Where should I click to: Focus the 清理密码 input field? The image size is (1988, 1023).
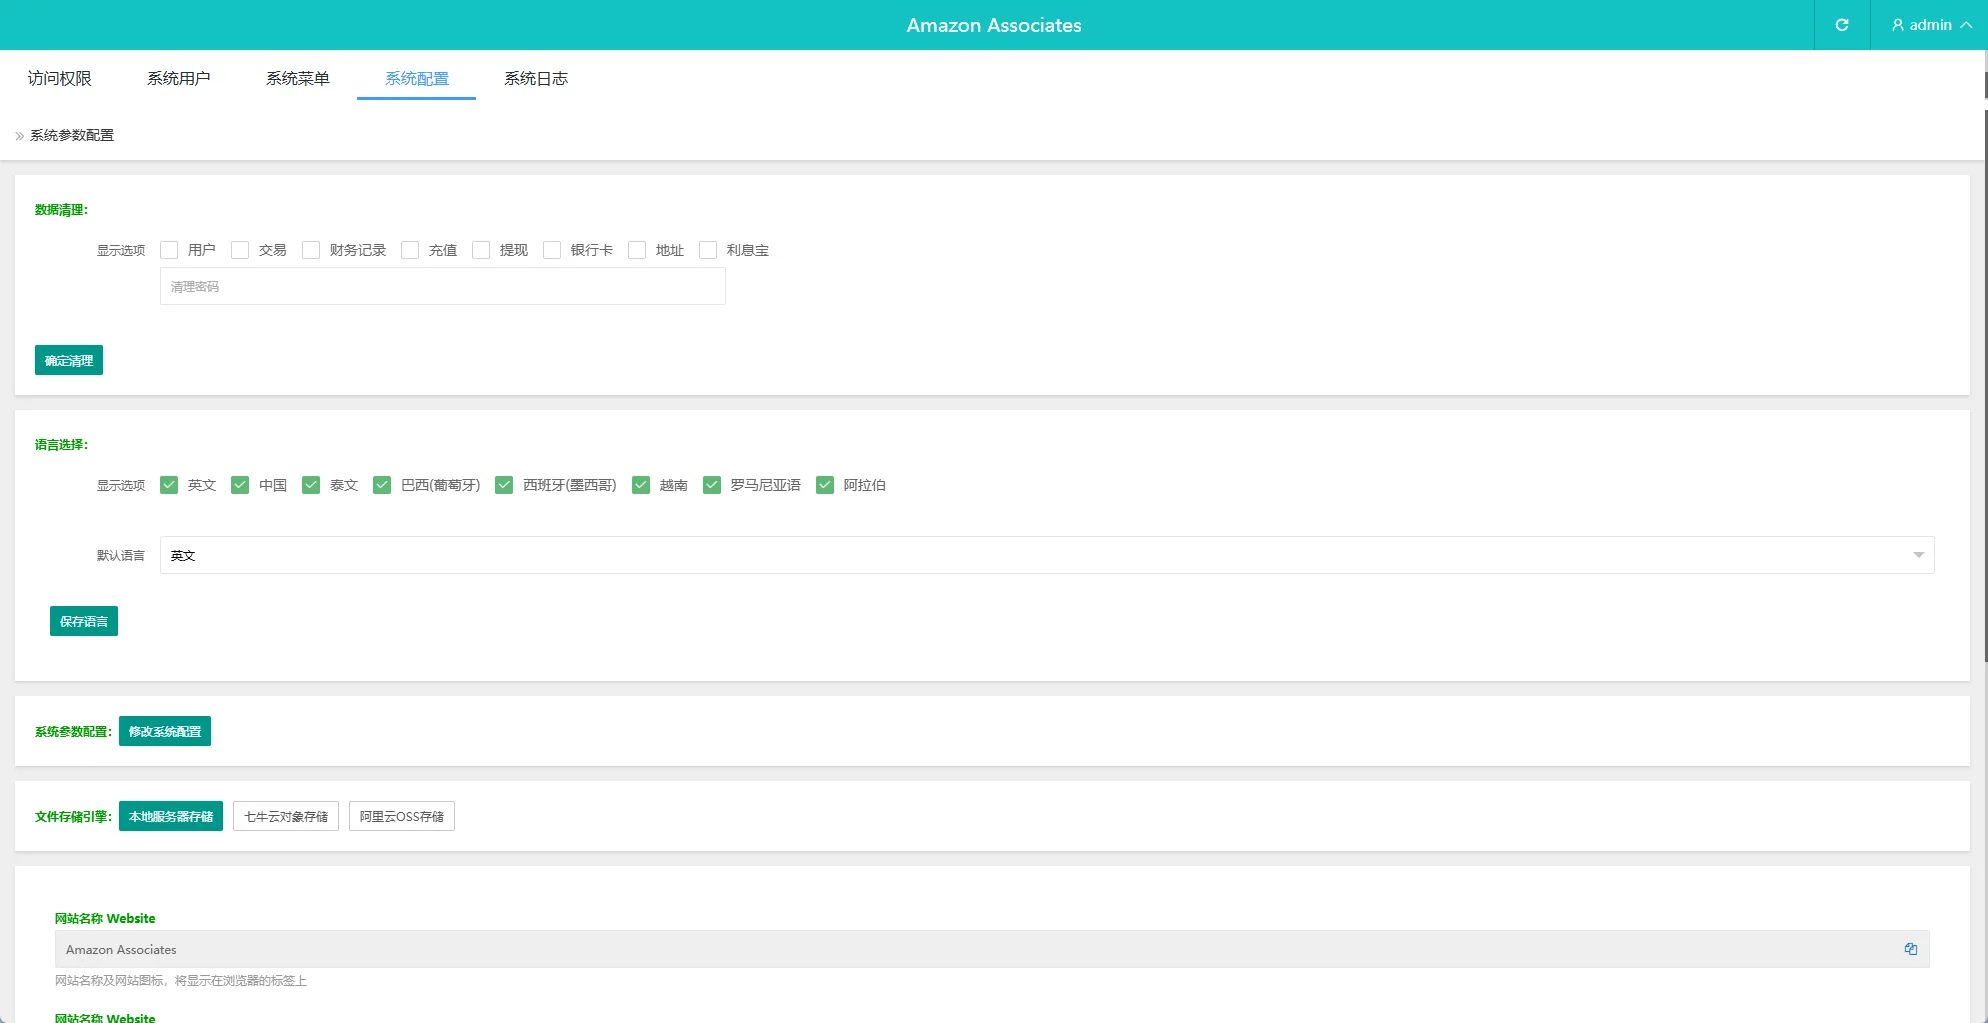(x=442, y=286)
